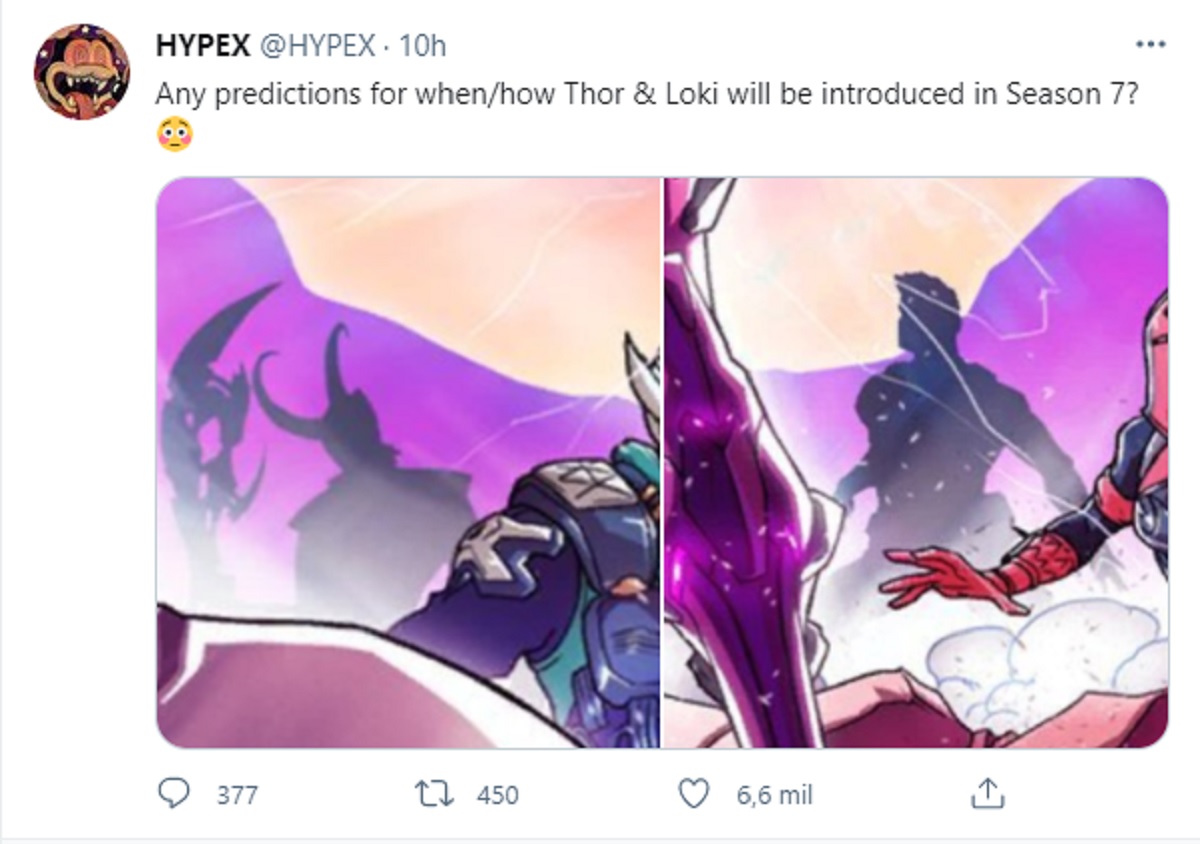This screenshot has height=844, width=1200.
Task: Retweet using the arrows icon
Action: point(435,795)
